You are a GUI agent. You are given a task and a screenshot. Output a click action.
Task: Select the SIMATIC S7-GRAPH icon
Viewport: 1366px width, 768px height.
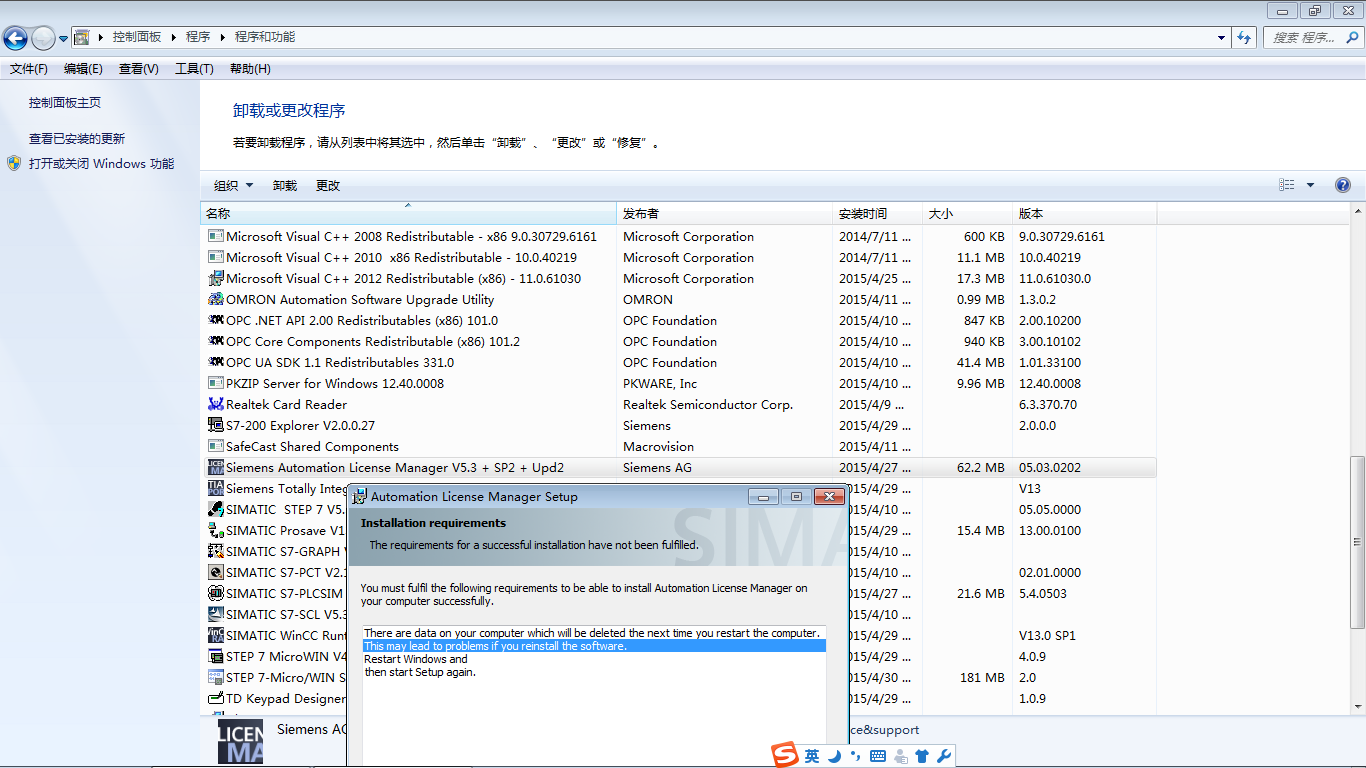click(x=216, y=552)
